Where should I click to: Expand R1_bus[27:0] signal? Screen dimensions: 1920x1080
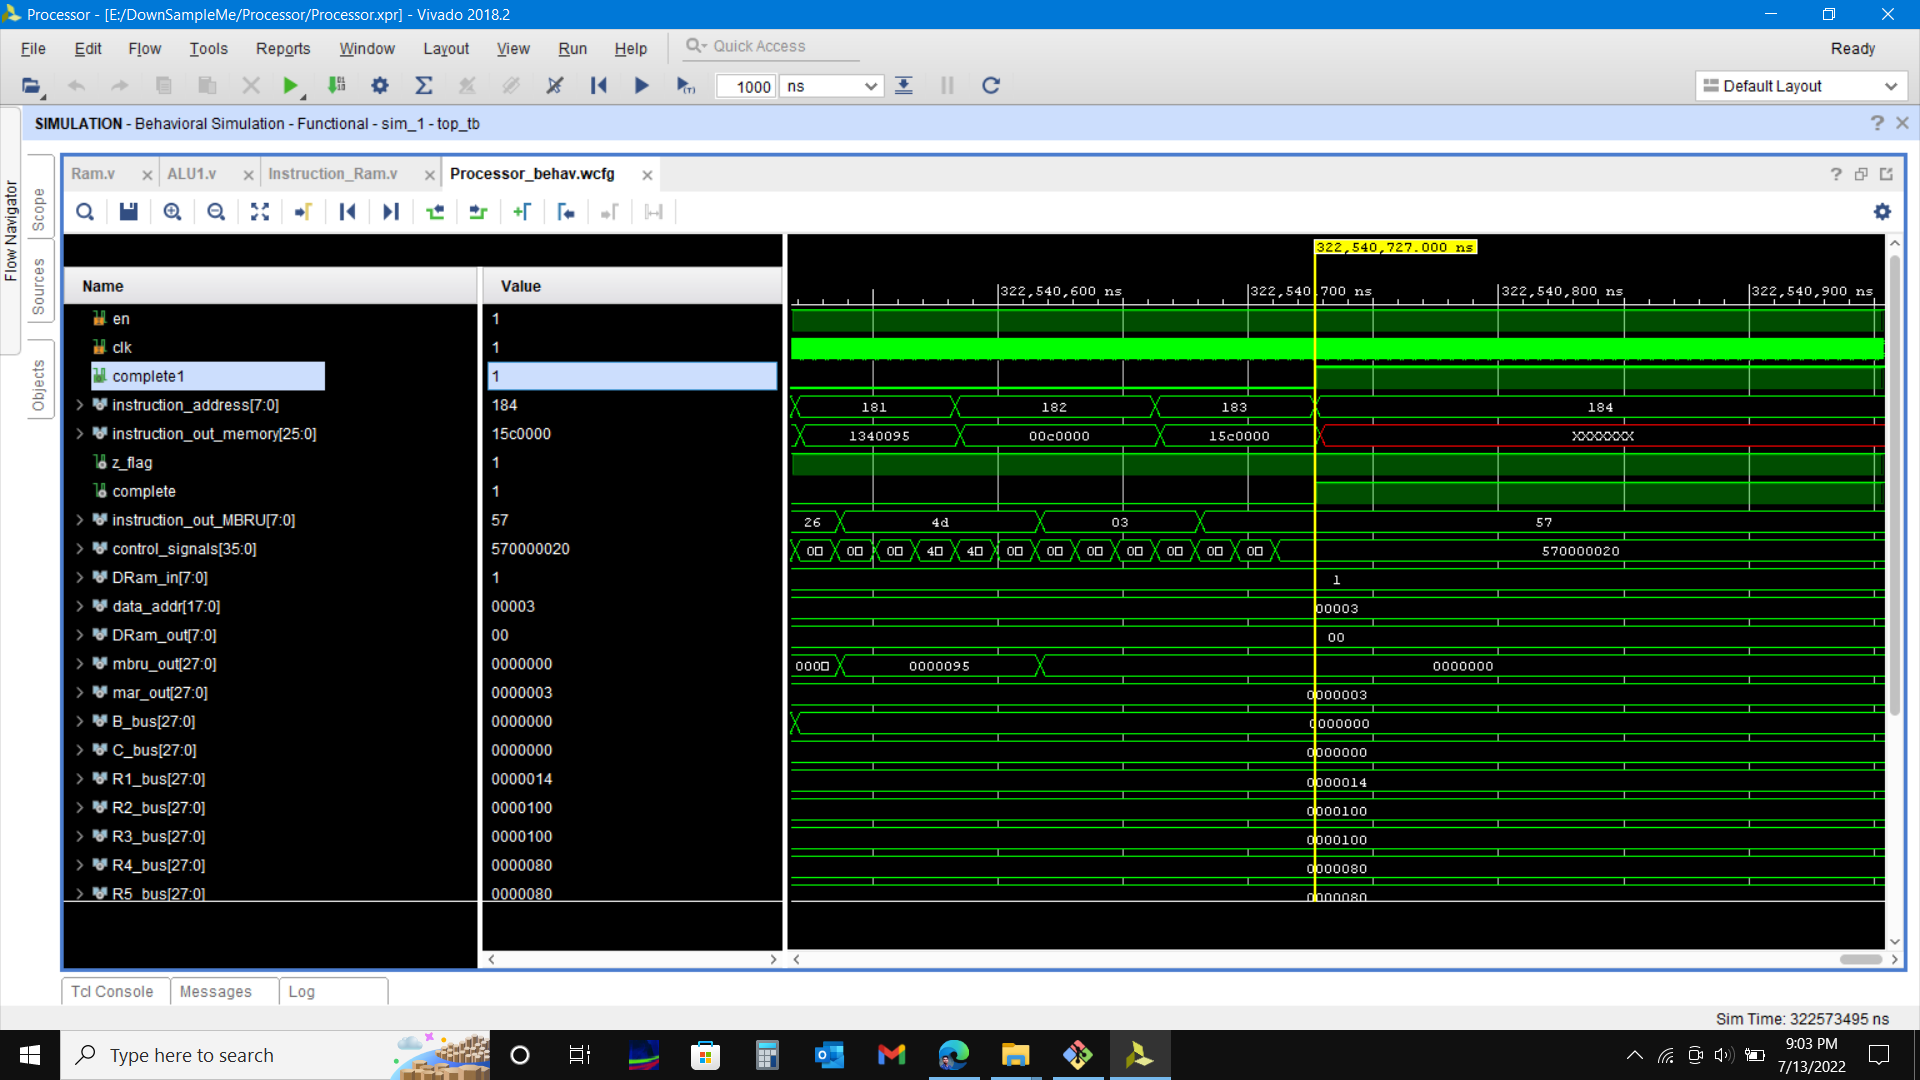(x=80, y=779)
